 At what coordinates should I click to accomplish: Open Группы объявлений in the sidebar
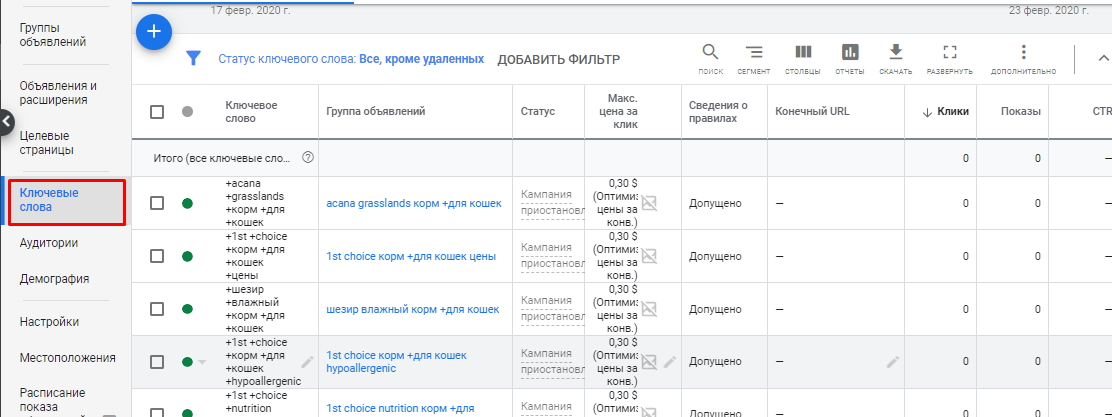click(53, 35)
